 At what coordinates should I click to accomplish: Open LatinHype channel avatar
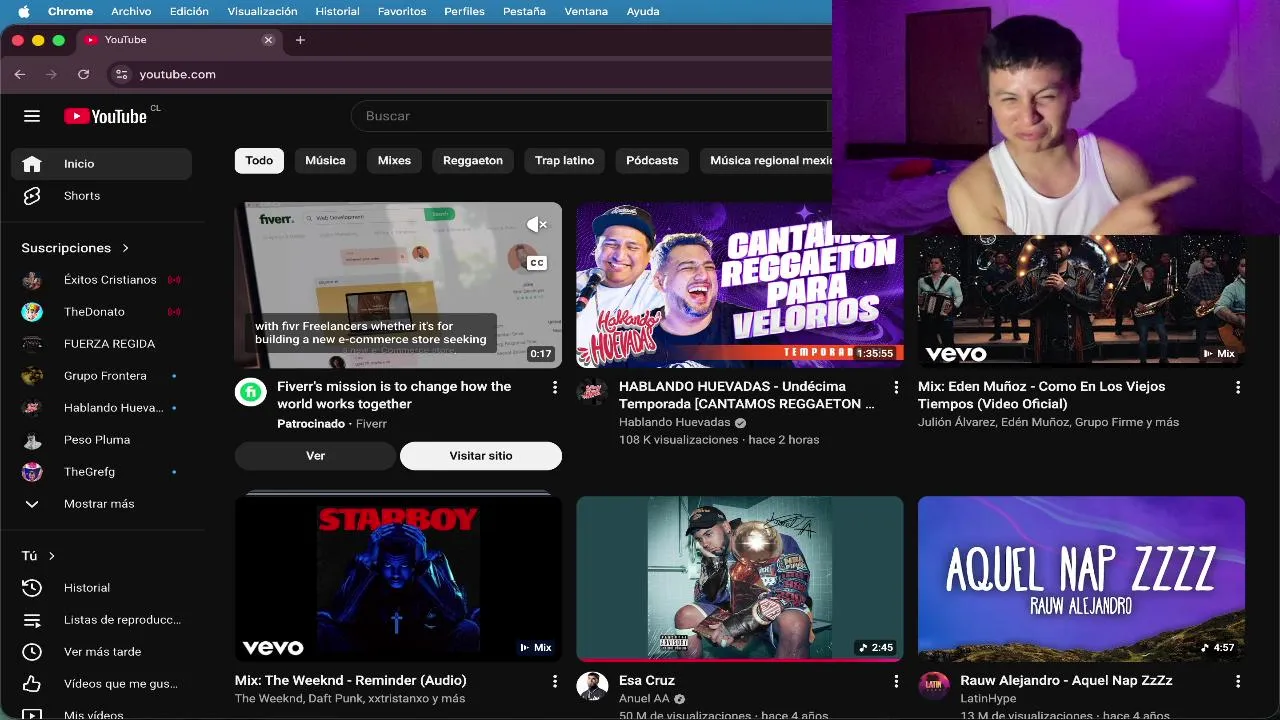(x=934, y=687)
